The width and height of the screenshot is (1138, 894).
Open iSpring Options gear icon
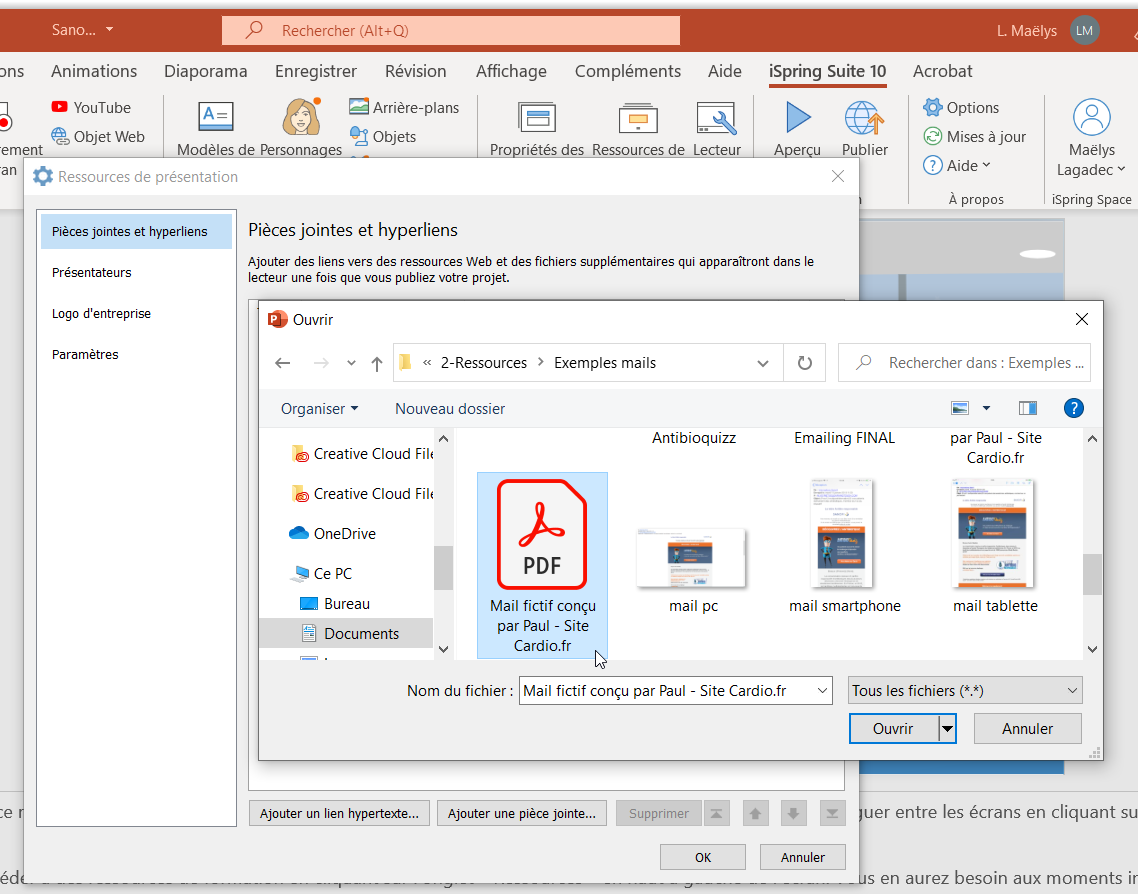[933, 107]
